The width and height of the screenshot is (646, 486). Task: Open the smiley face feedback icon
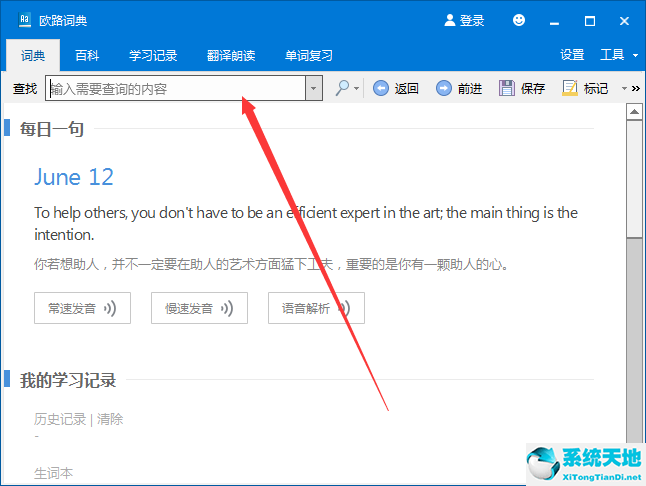(x=519, y=20)
